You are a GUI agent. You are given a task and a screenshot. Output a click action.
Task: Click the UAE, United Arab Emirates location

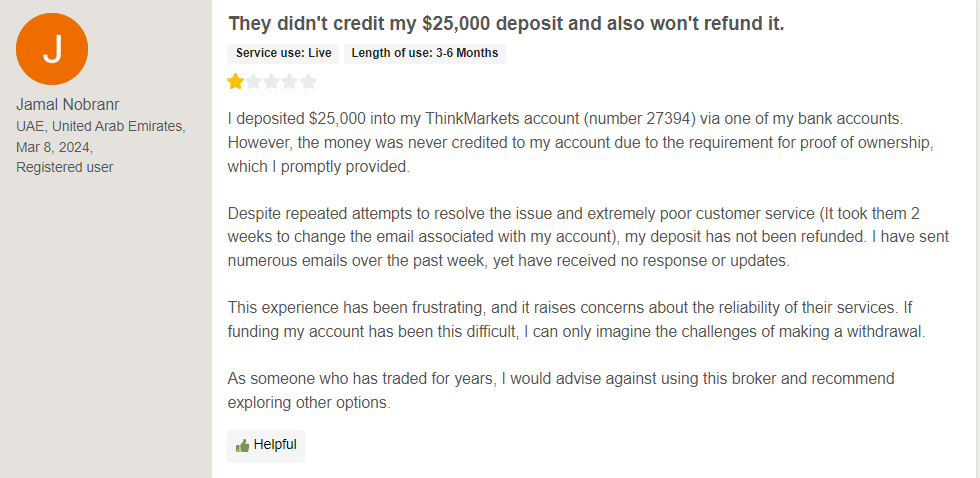(x=101, y=126)
